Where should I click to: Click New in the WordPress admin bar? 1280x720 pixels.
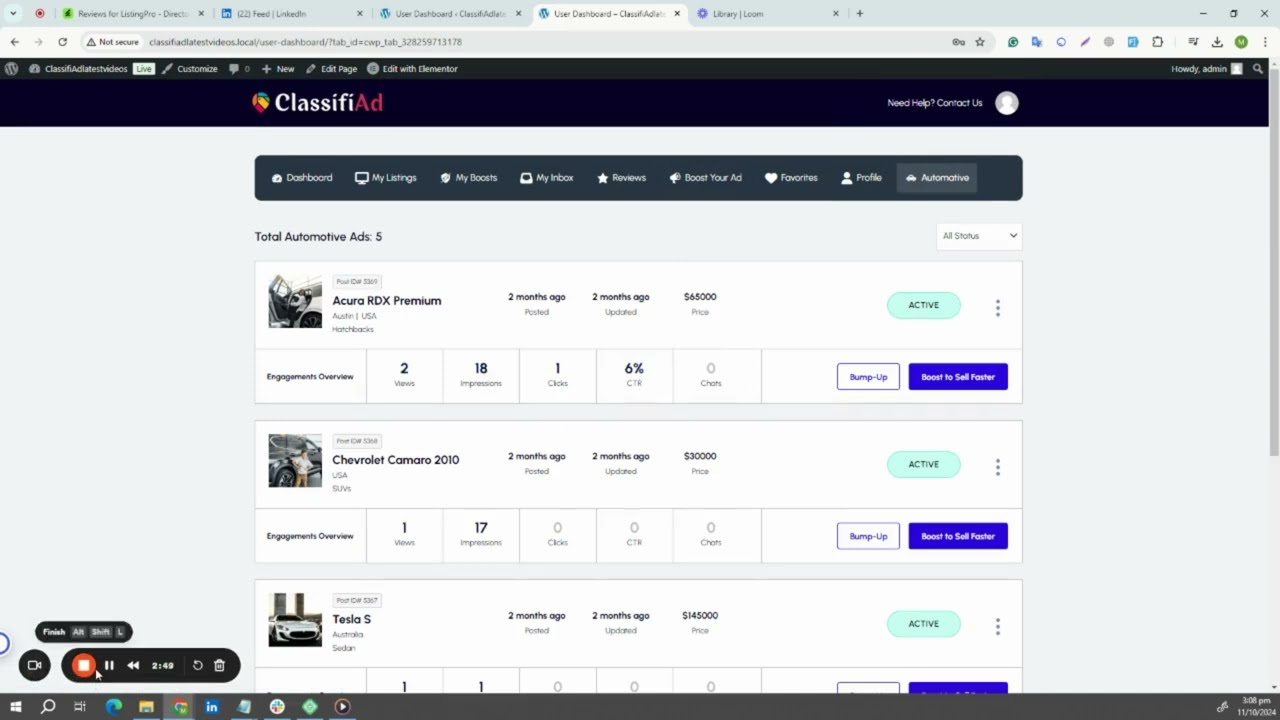click(278, 69)
